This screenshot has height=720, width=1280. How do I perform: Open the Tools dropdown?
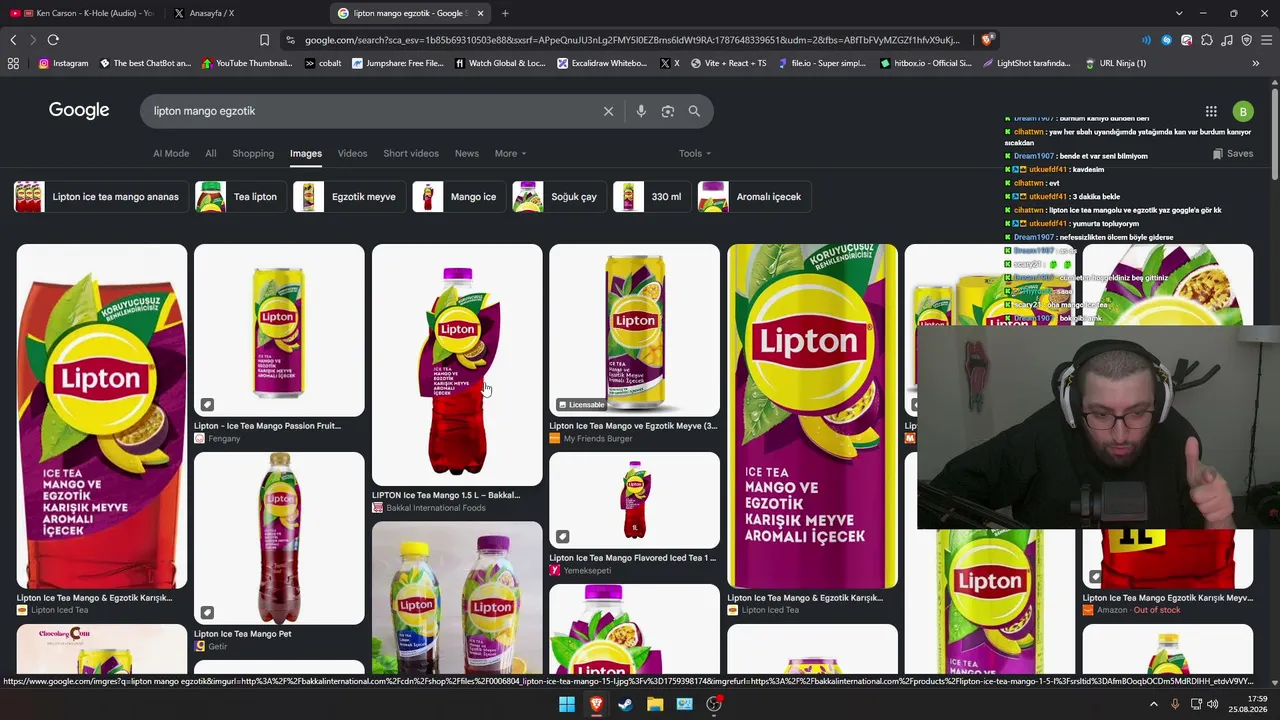(695, 153)
